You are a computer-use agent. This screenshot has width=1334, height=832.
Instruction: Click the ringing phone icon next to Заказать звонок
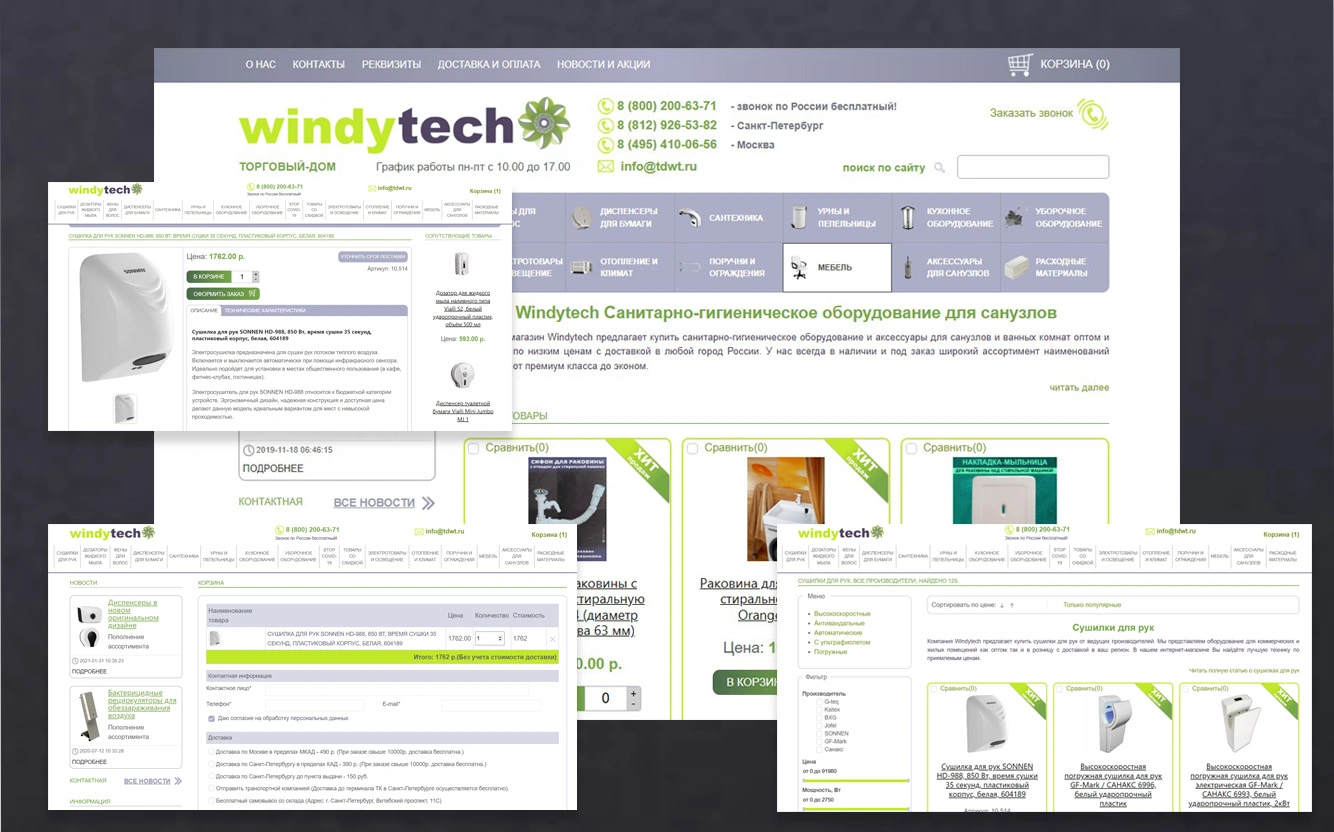click(x=1094, y=114)
